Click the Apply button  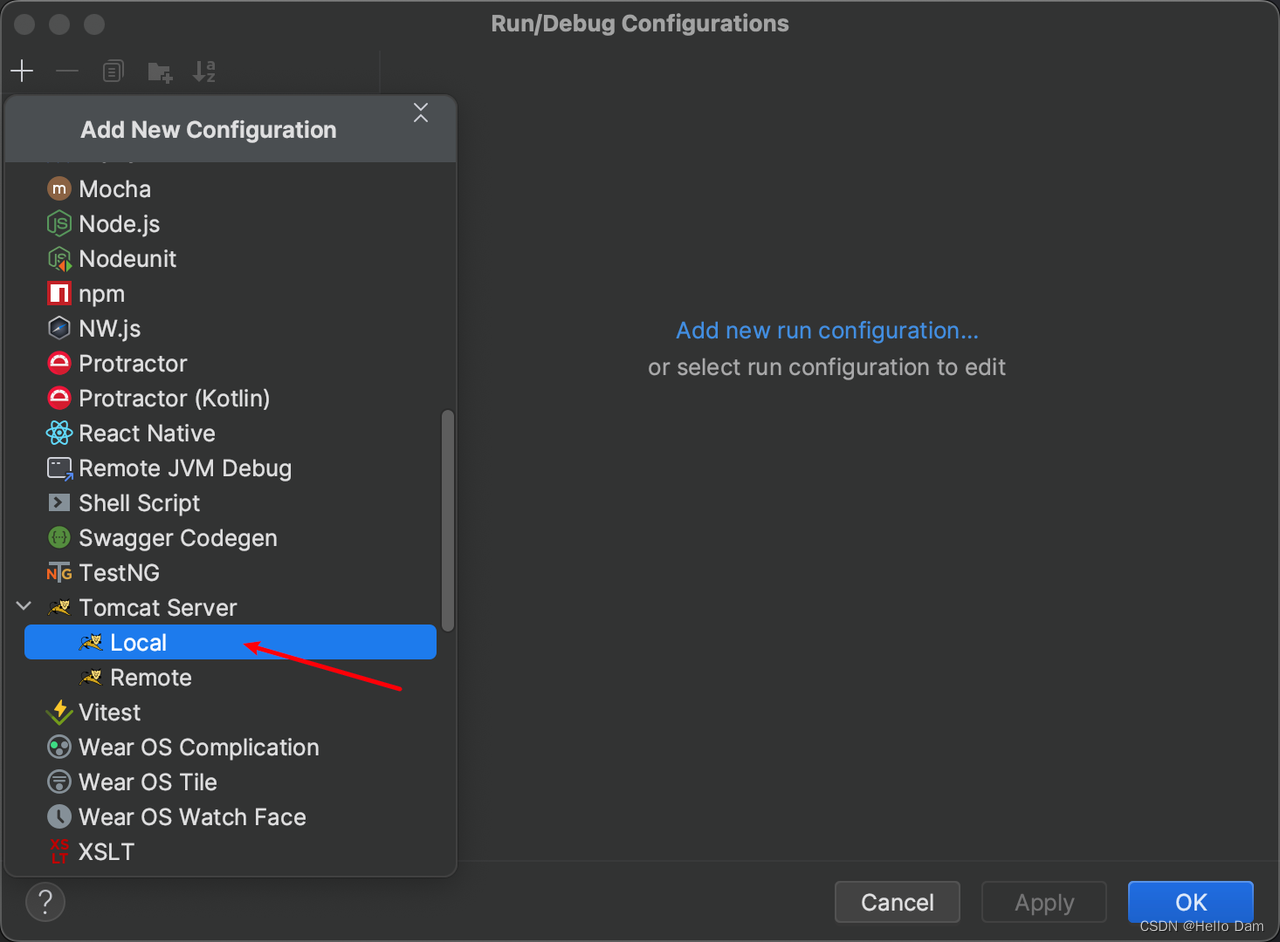[1044, 902]
